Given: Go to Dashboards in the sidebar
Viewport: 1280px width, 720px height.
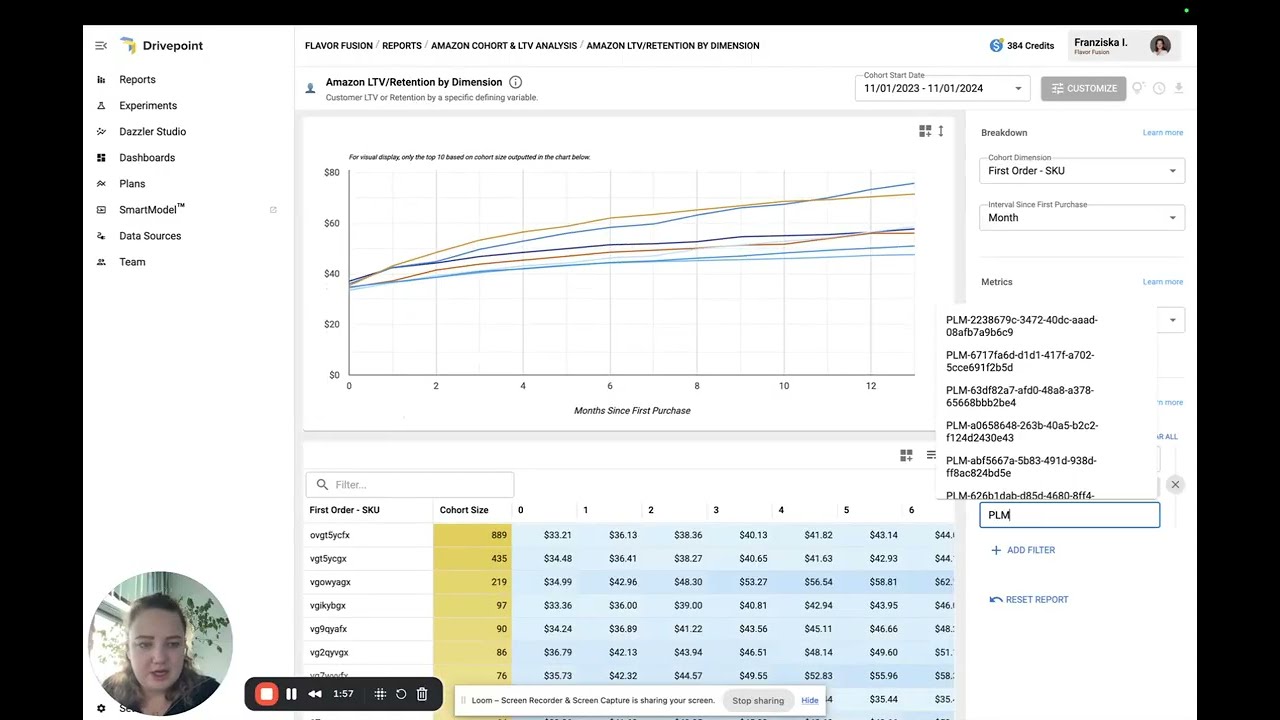Looking at the screenshot, I should 147,158.
